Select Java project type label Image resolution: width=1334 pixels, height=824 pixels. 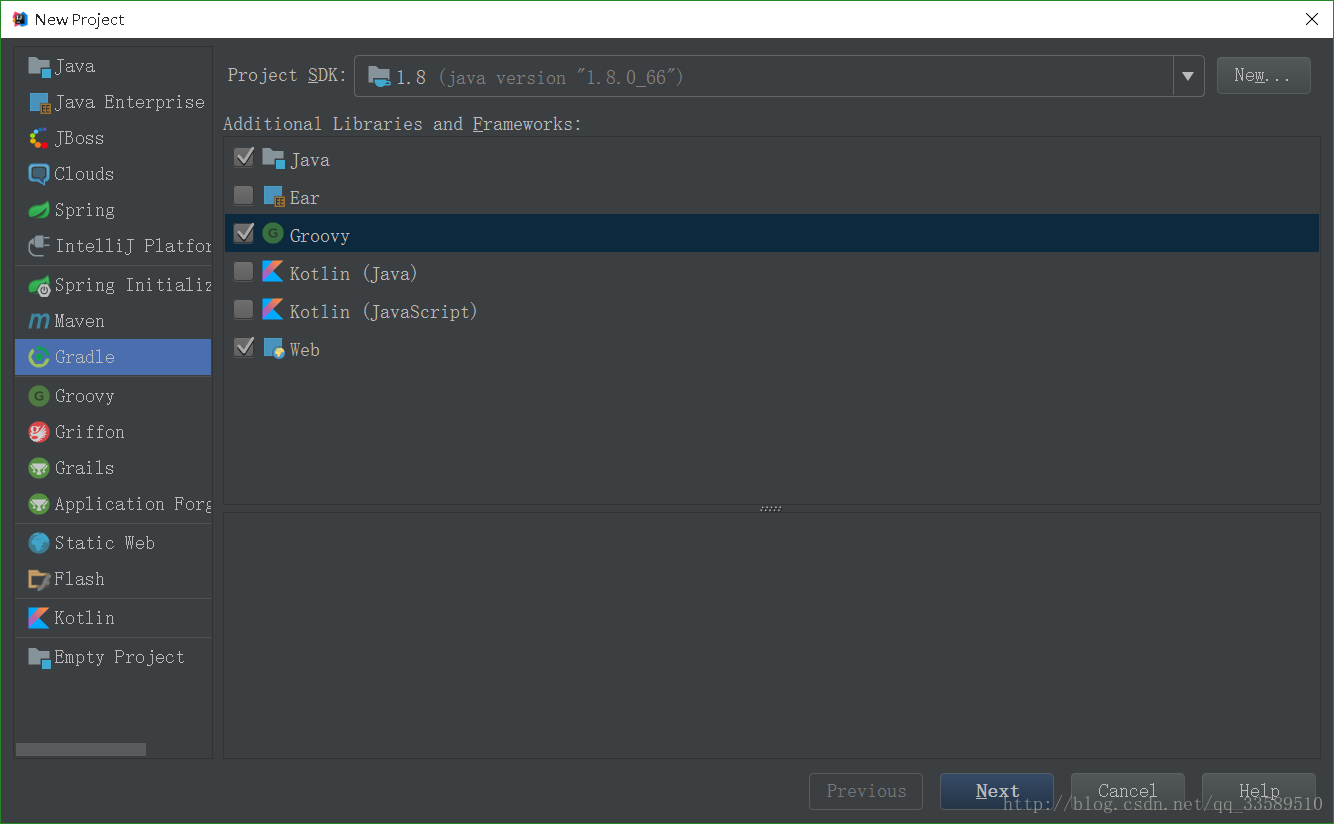pyautogui.click(x=75, y=67)
